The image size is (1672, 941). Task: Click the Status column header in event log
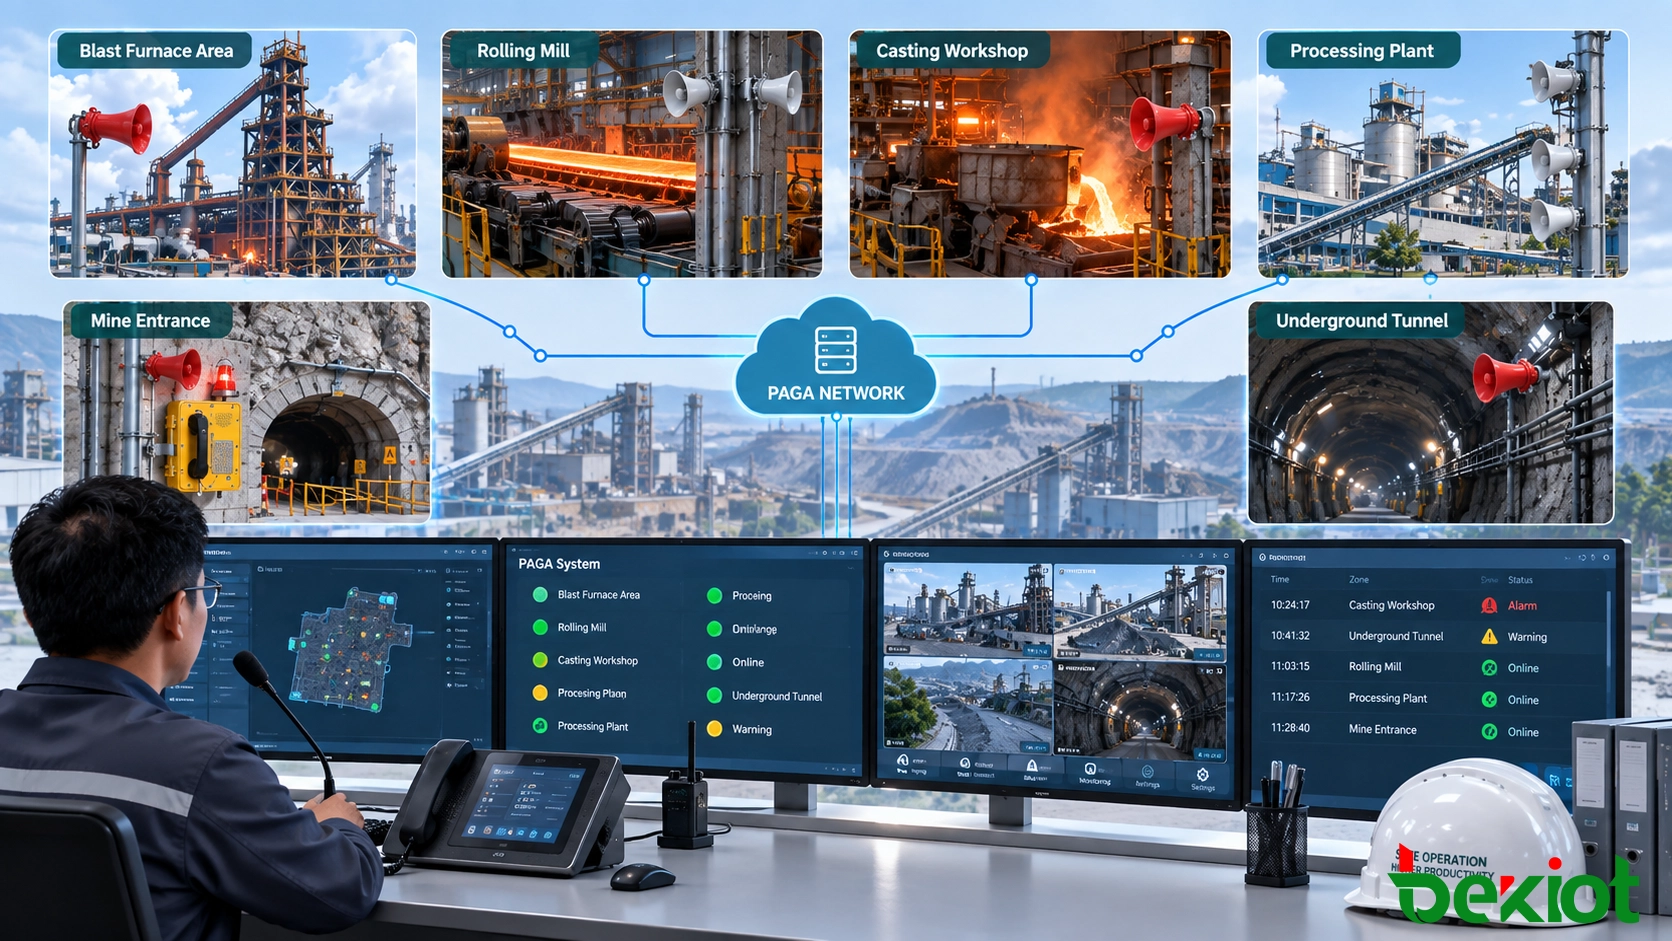point(1520,580)
